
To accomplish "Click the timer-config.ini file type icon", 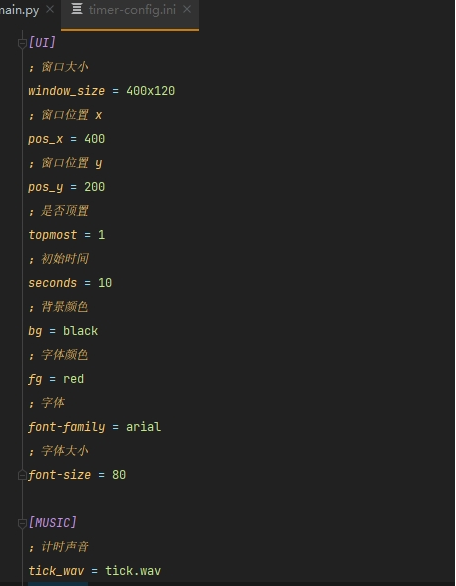I will (x=77, y=9).
